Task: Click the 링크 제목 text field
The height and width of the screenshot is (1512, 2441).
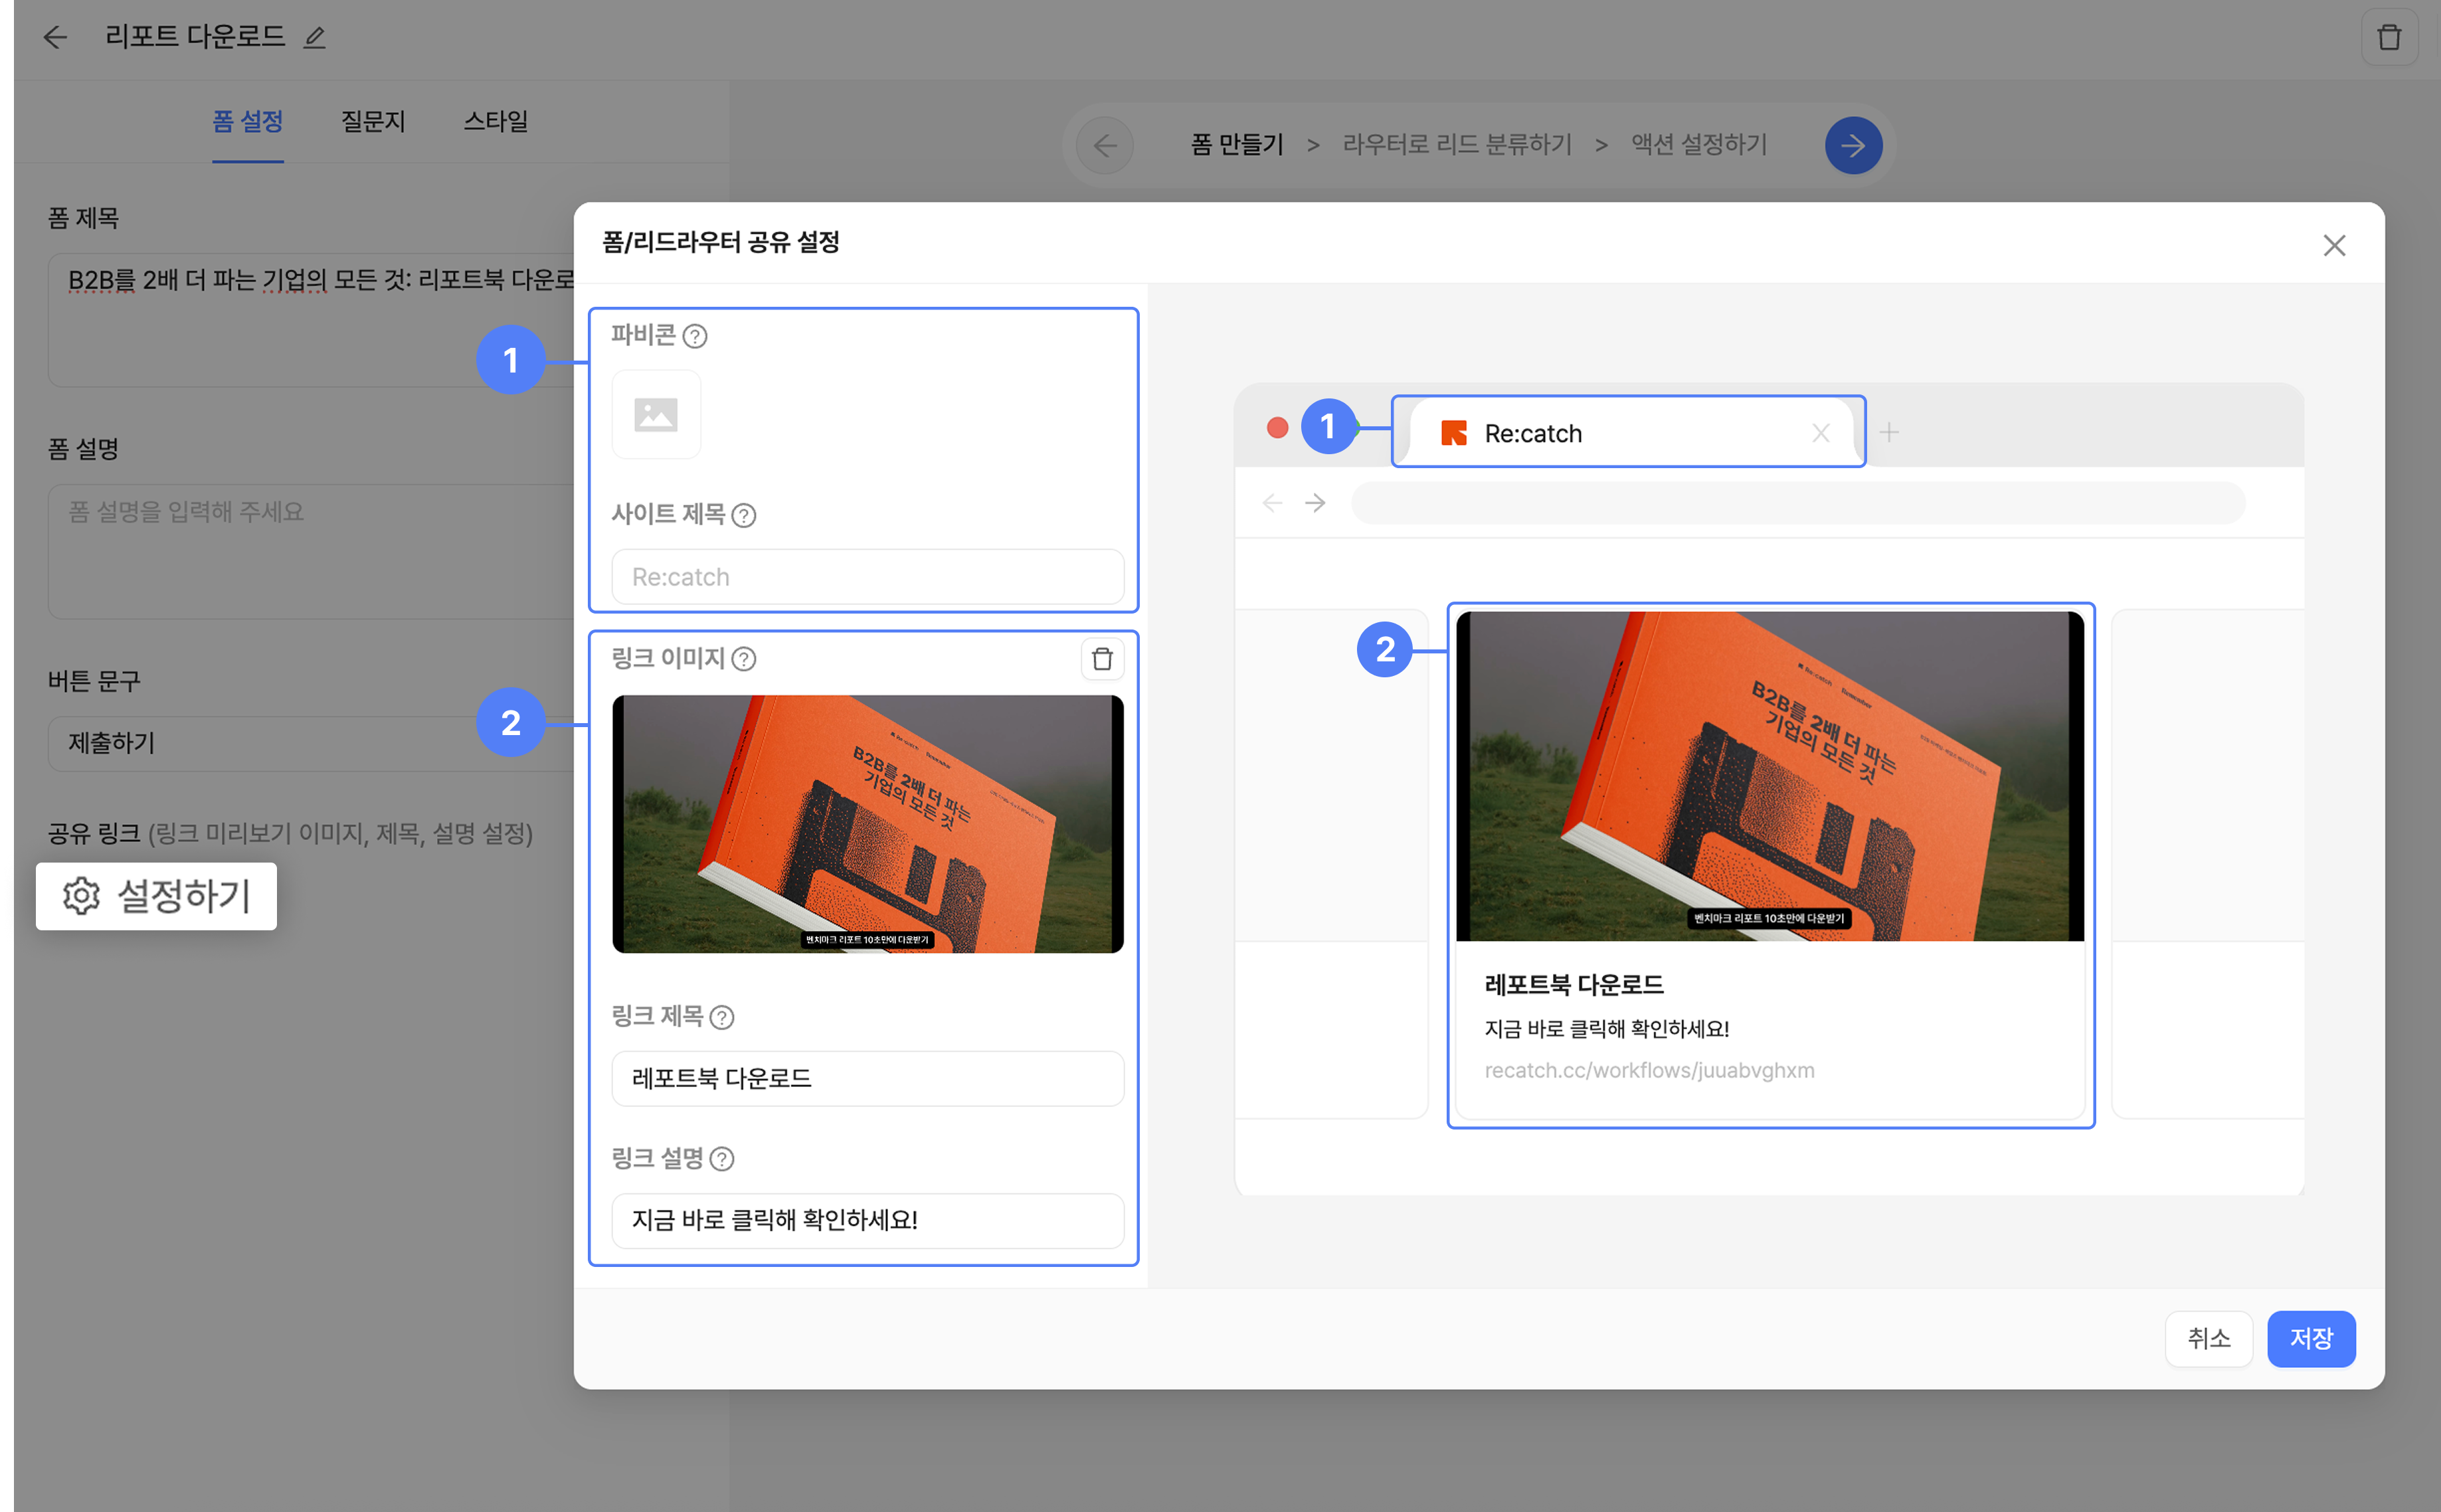Action: click(x=867, y=1078)
